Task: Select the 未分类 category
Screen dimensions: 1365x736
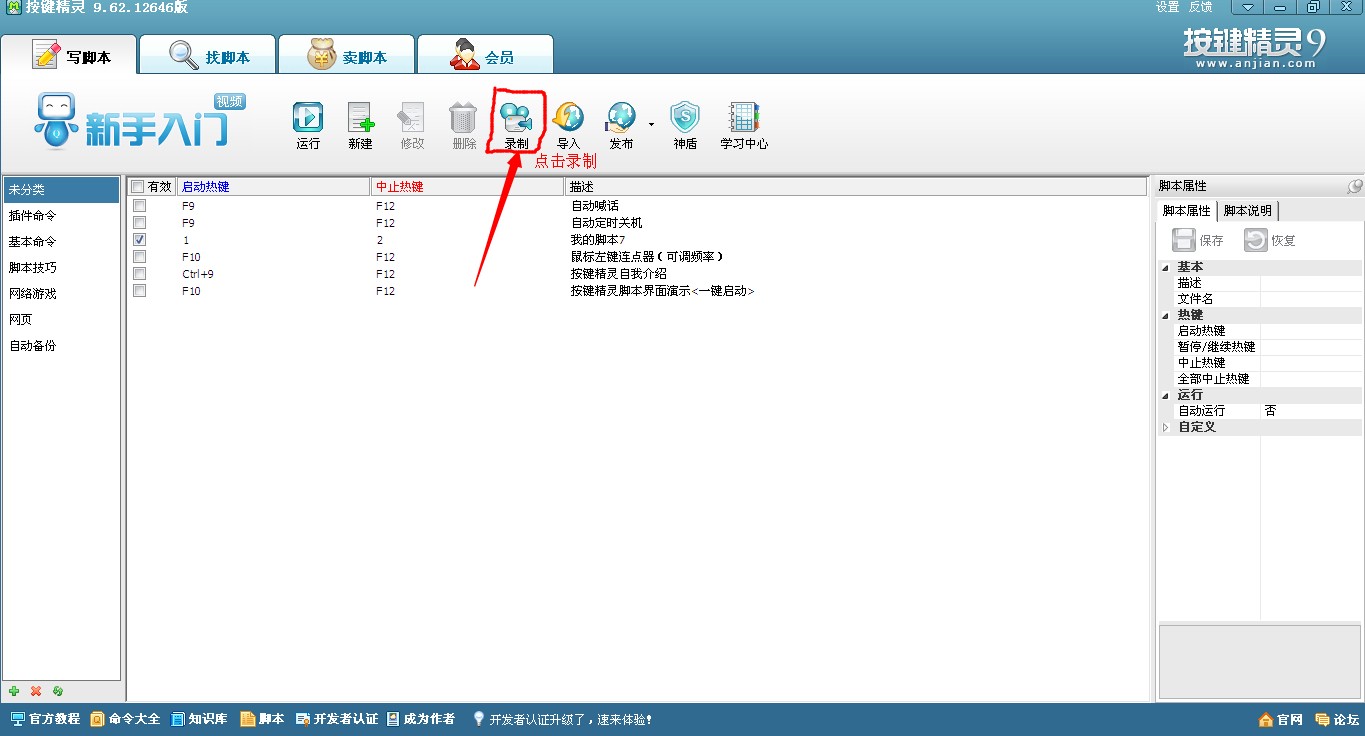Action: tap(62, 190)
